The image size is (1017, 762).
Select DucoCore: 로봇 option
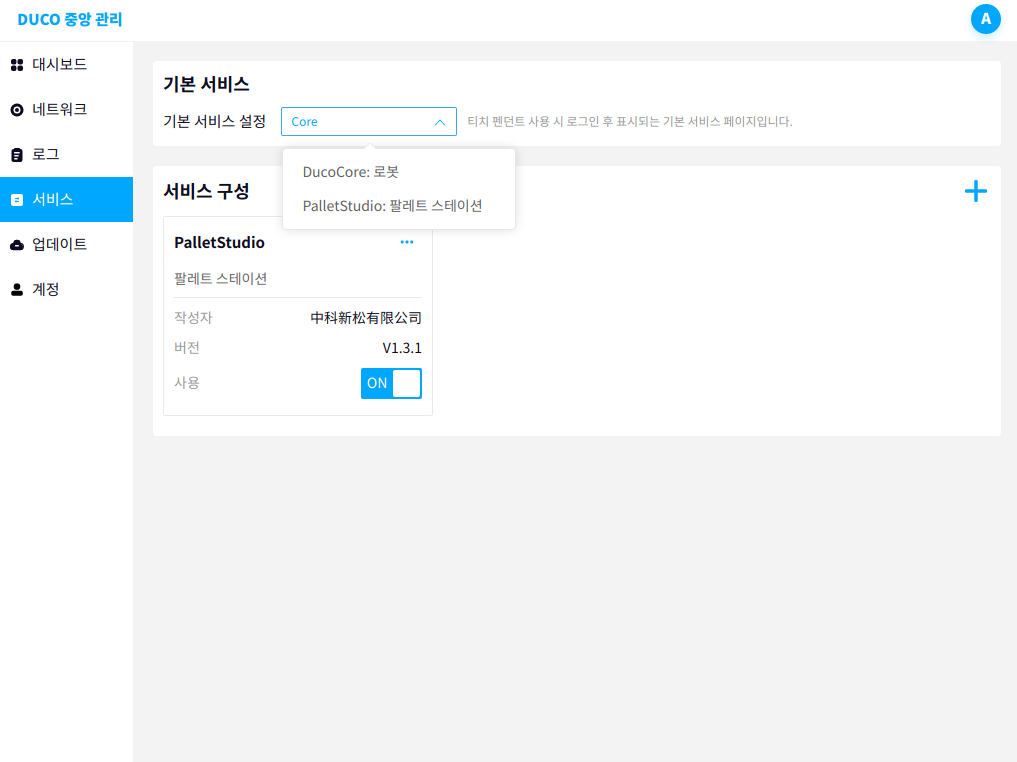click(x=399, y=172)
